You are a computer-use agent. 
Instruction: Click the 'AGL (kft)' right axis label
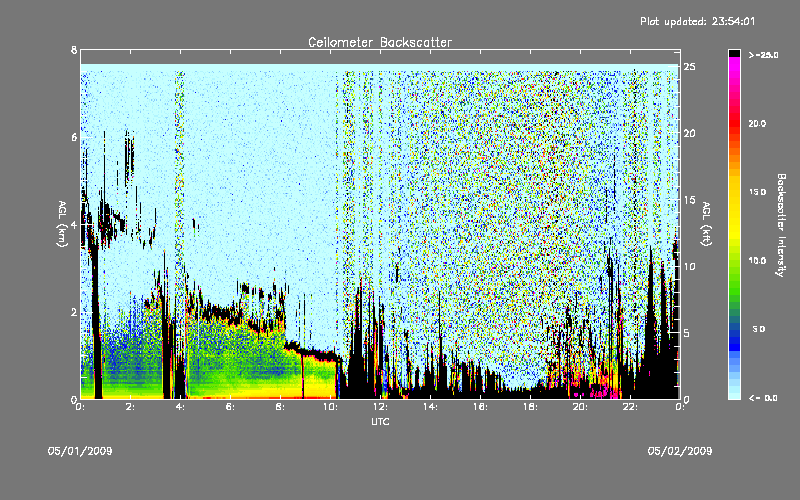point(706,224)
